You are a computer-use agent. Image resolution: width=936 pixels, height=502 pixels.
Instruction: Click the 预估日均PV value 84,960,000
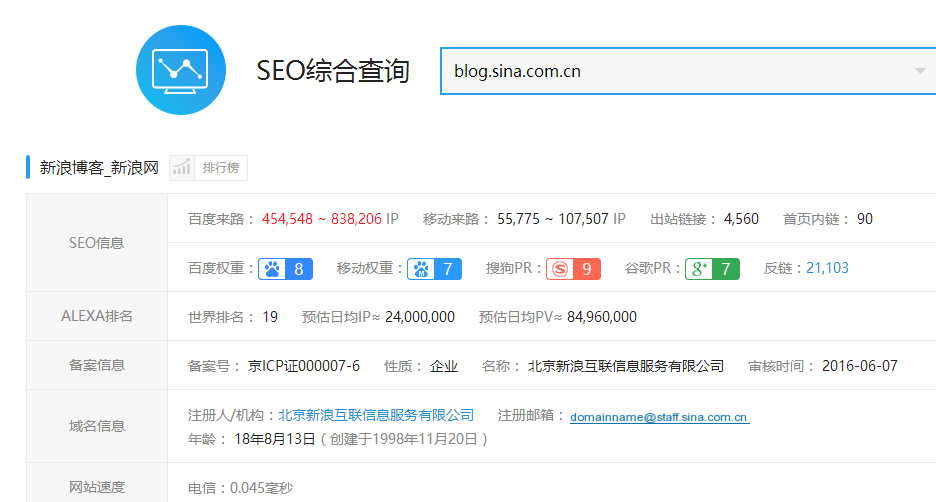[602, 317]
